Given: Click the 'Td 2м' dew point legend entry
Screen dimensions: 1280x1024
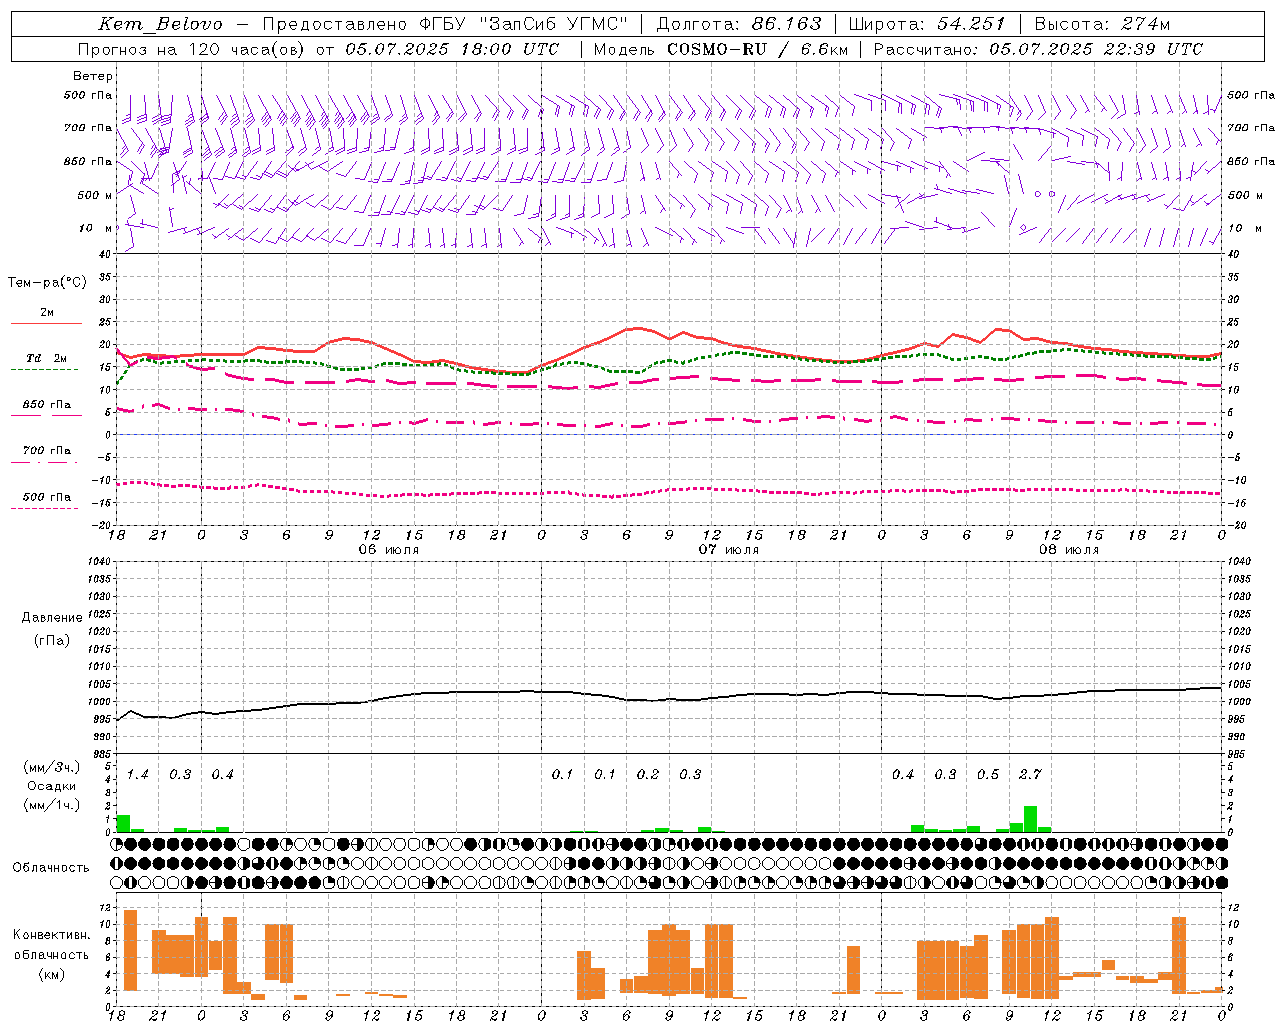Looking at the screenshot, I should (x=46, y=358).
